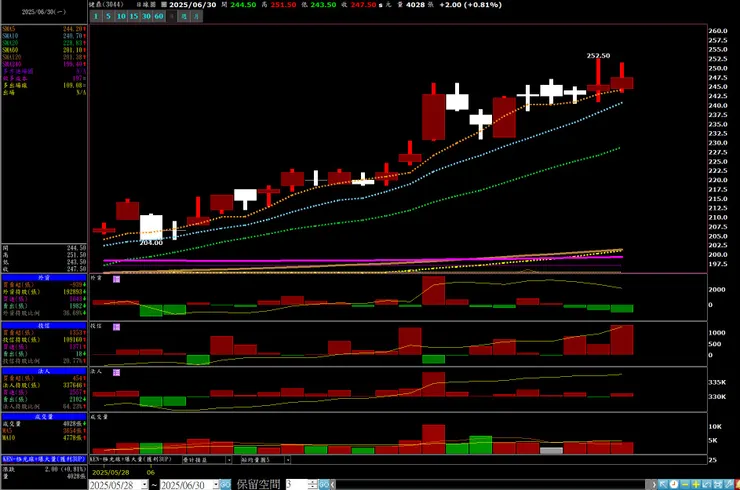Click the 2025/05/28 timeline date label
The width and height of the screenshot is (740, 490).
tap(111, 472)
